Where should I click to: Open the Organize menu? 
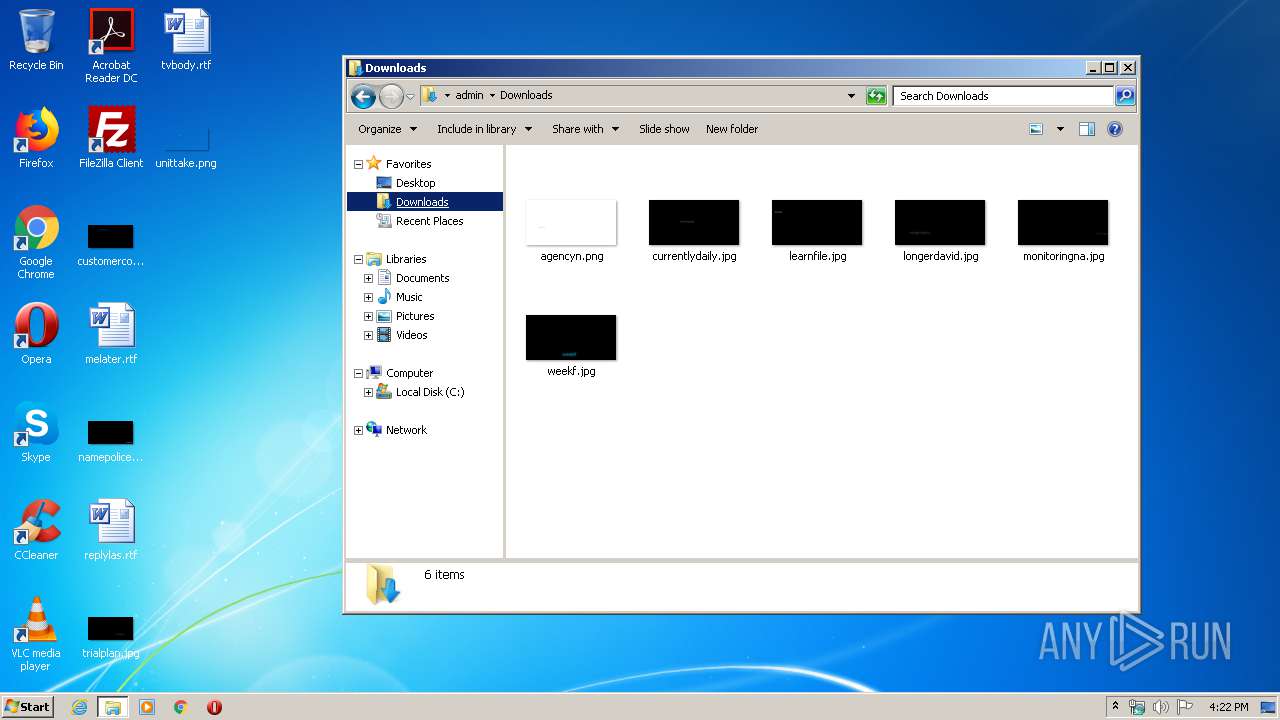point(386,129)
